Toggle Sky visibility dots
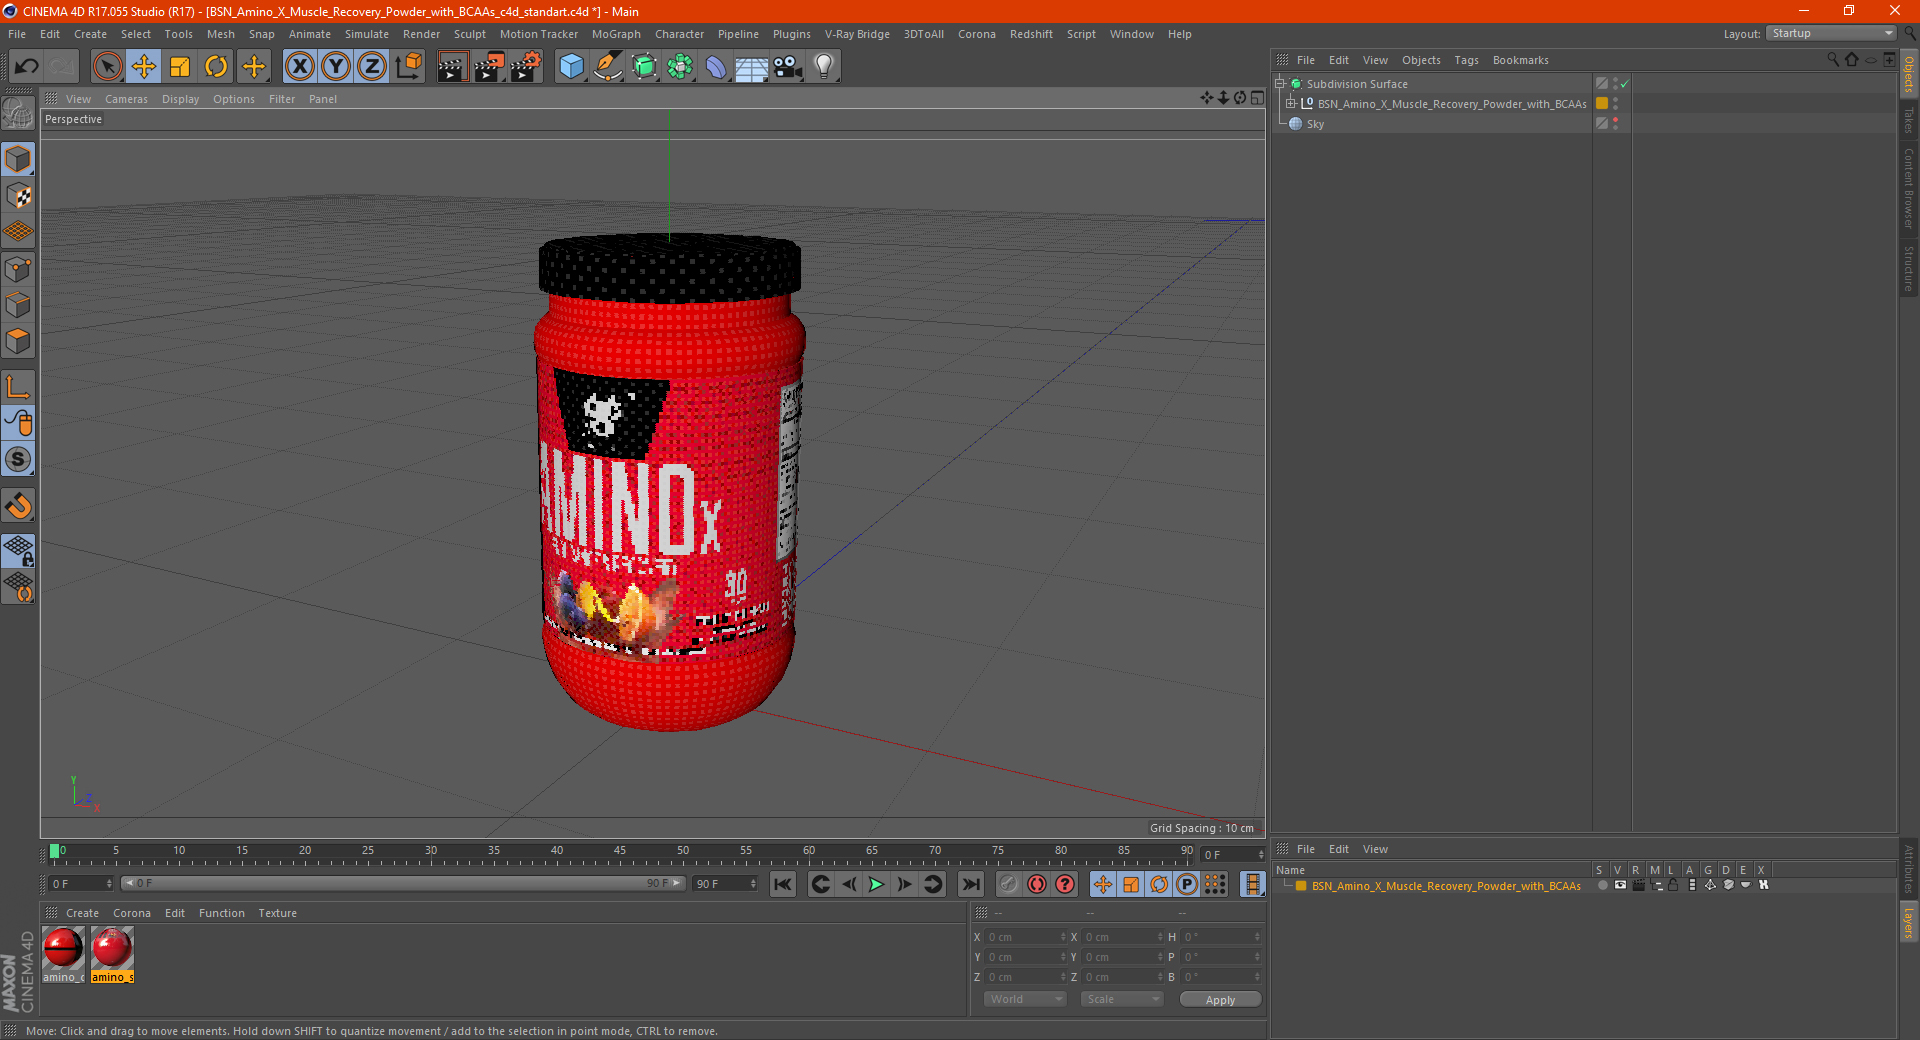This screenshot has width=1920, height=1040. click(x=1615, y=124)
